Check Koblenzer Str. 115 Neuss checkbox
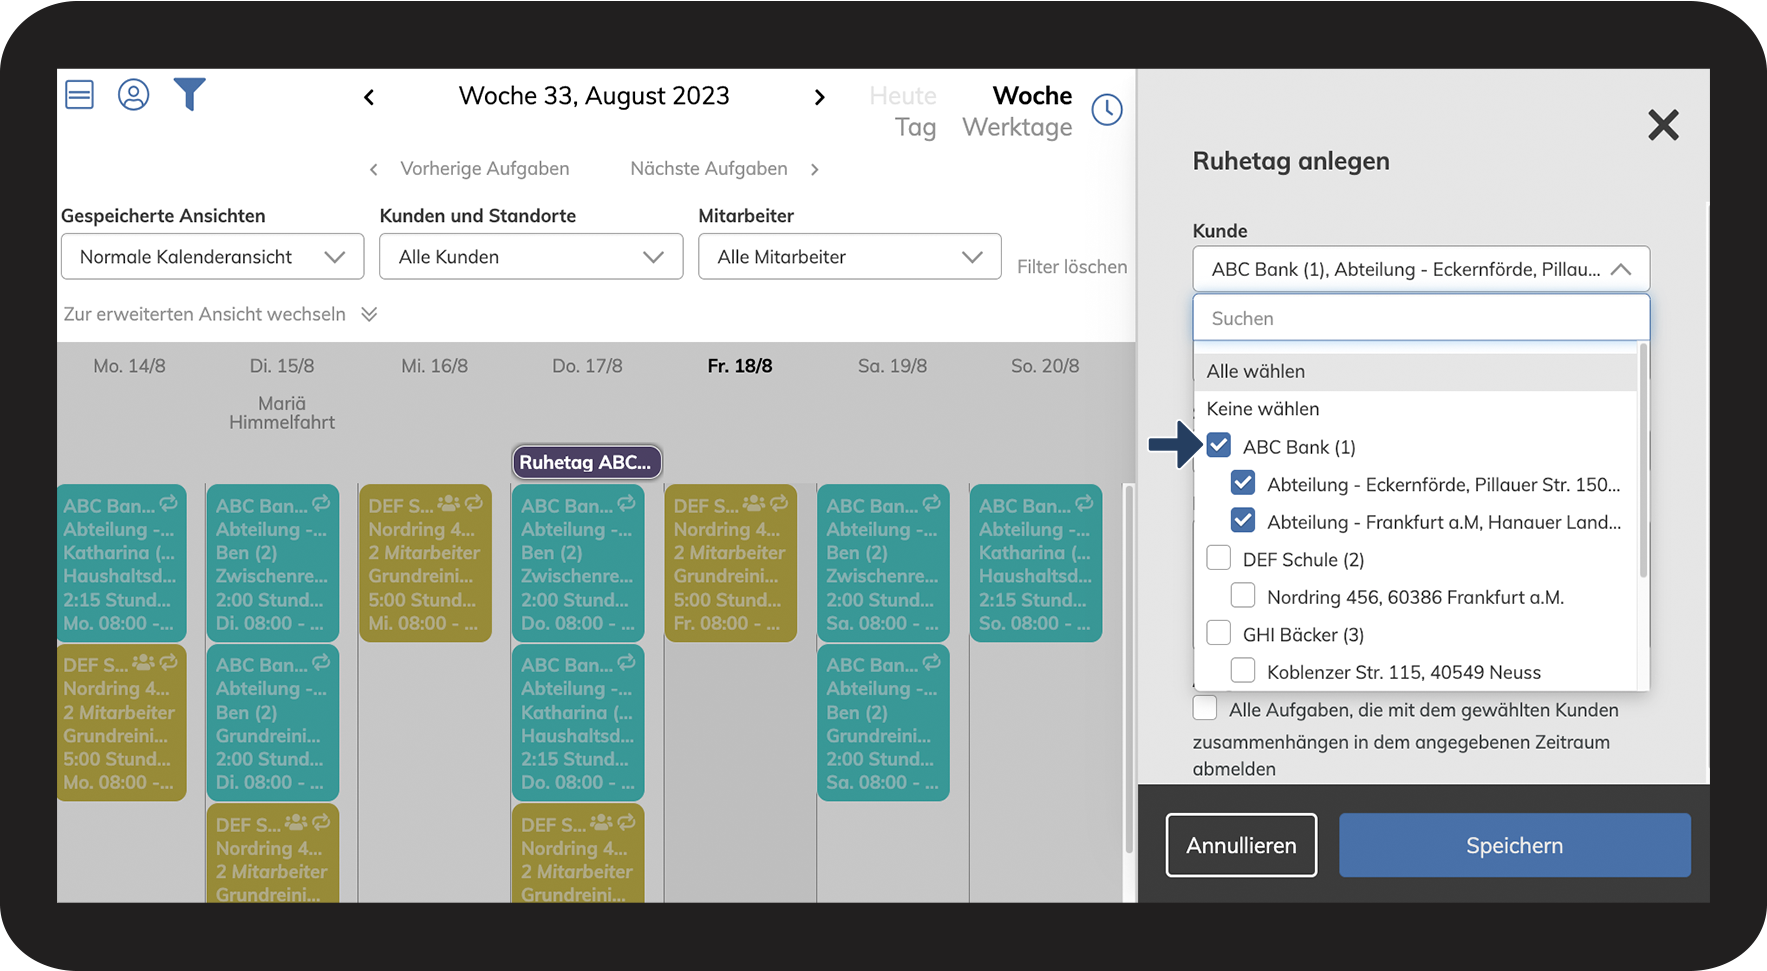Screen dimensions: 1767x971 1243,670
